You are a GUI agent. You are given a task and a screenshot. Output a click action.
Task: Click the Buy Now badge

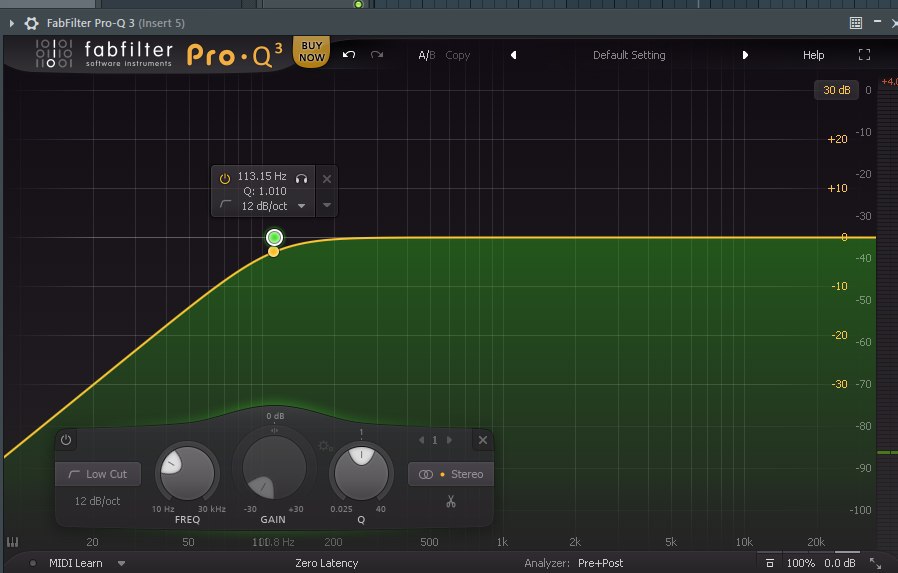(312, 52)
